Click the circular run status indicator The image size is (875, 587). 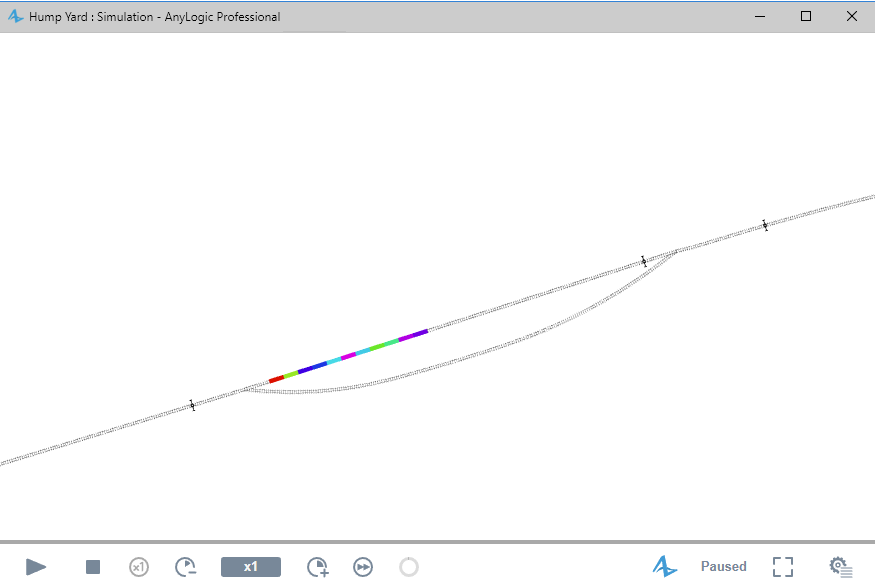pos(409,567)
